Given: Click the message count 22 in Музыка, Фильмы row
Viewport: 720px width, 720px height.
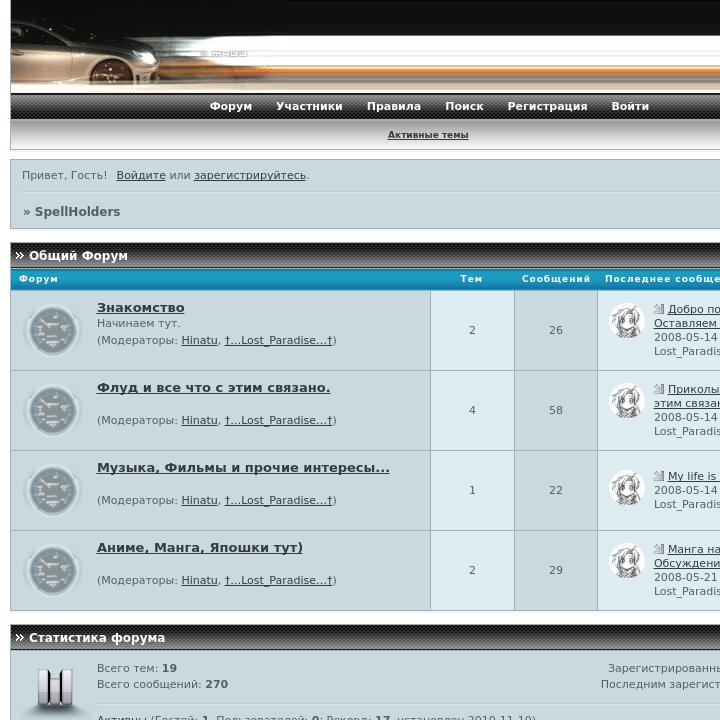Looking at the screenshot, I should point(556,490).
